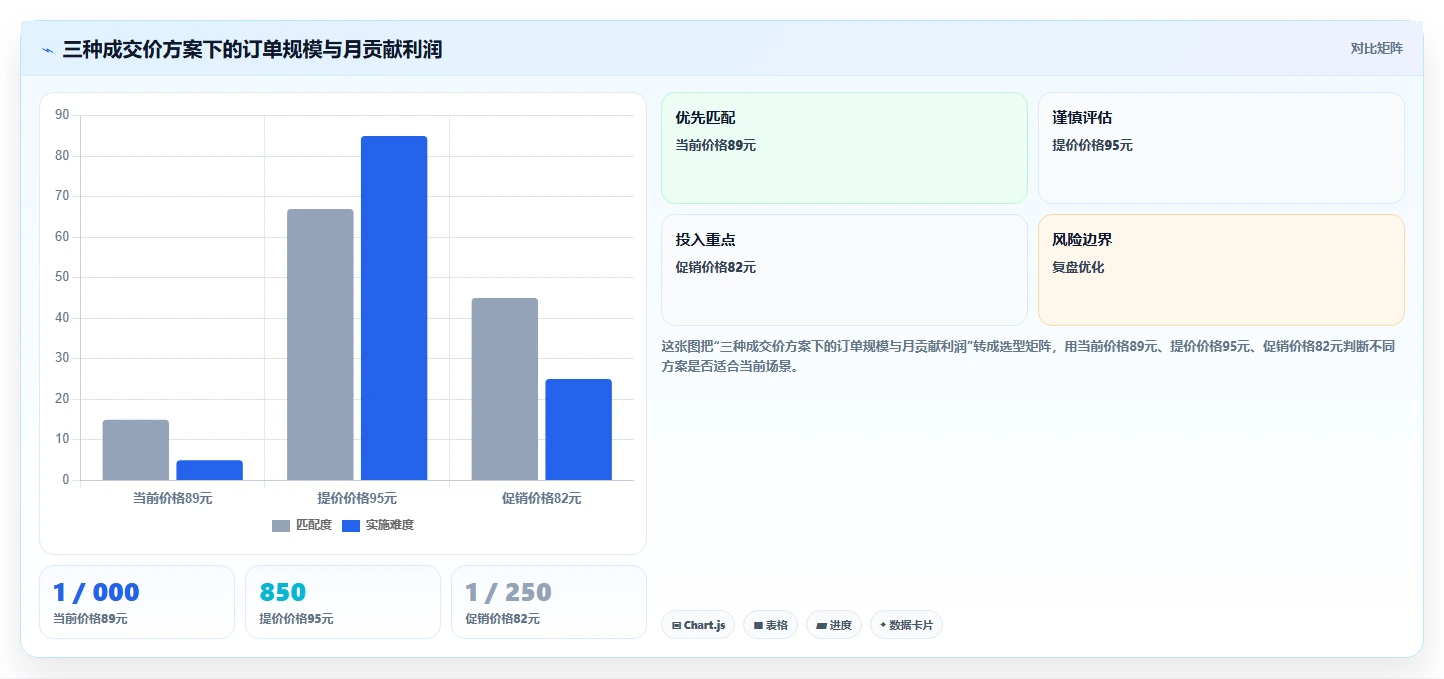Image resolution: width=1444 pixels, height=679 pixels.
Task: Click 提价价格95元 caption under 850
Action: coord(296,619)
